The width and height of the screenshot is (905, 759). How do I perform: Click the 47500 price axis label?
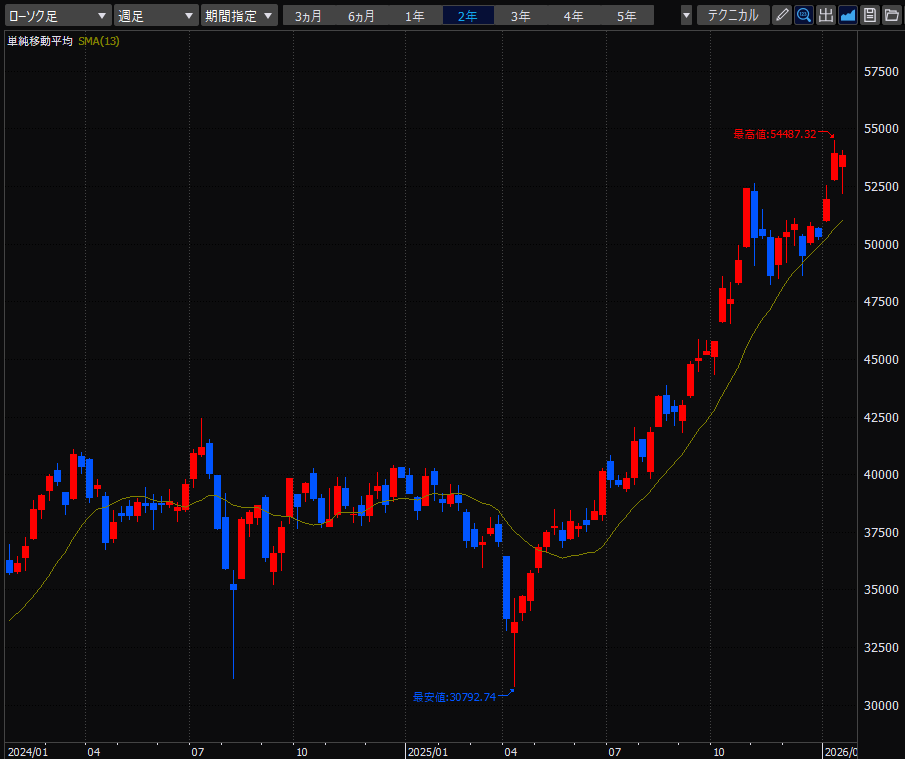[881, 302]
